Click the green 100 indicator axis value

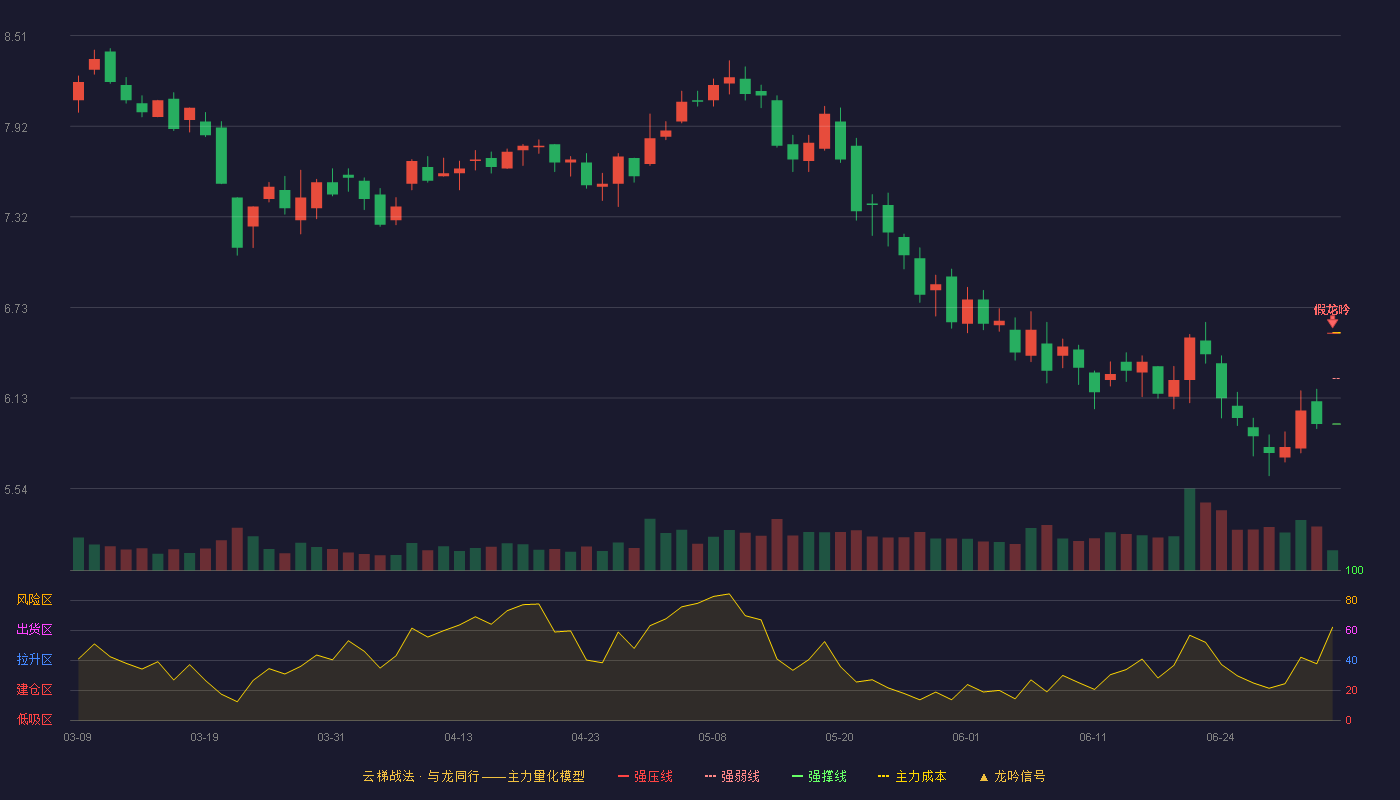pyautogui.click(x=1354, y=570)
